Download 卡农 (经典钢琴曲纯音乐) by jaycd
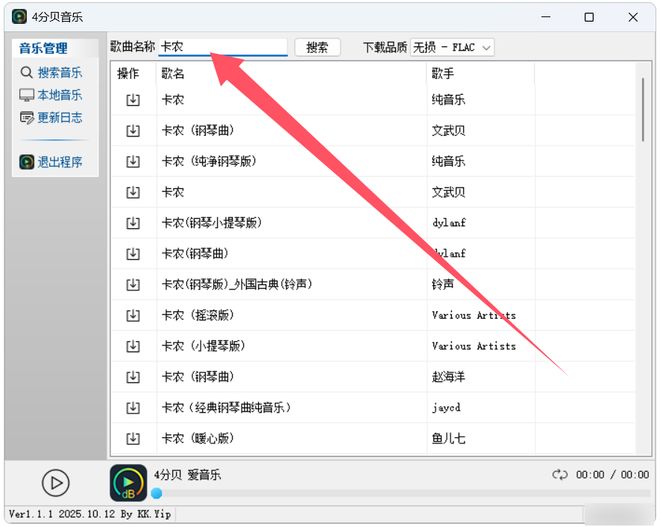 pyautogui.click(x=133, y=408)
